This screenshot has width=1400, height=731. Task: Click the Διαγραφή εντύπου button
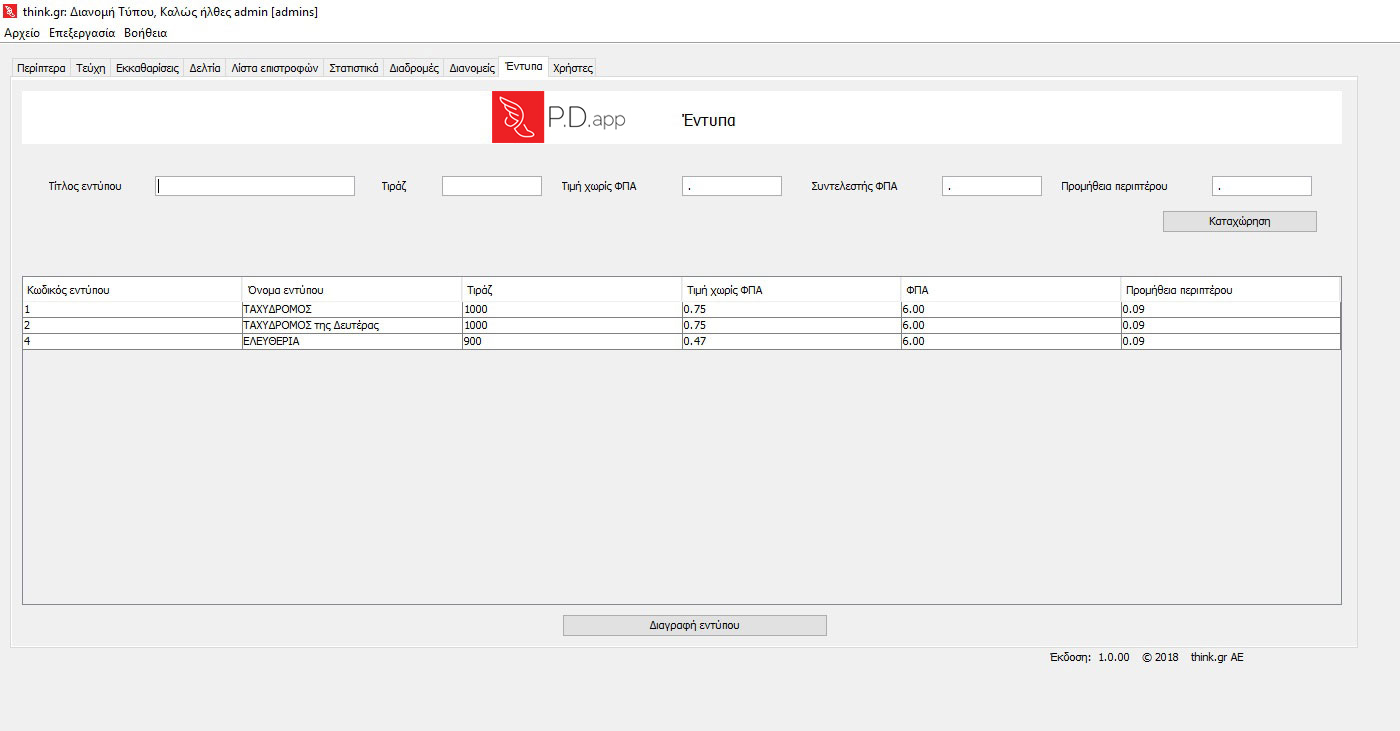coord(694,625)
